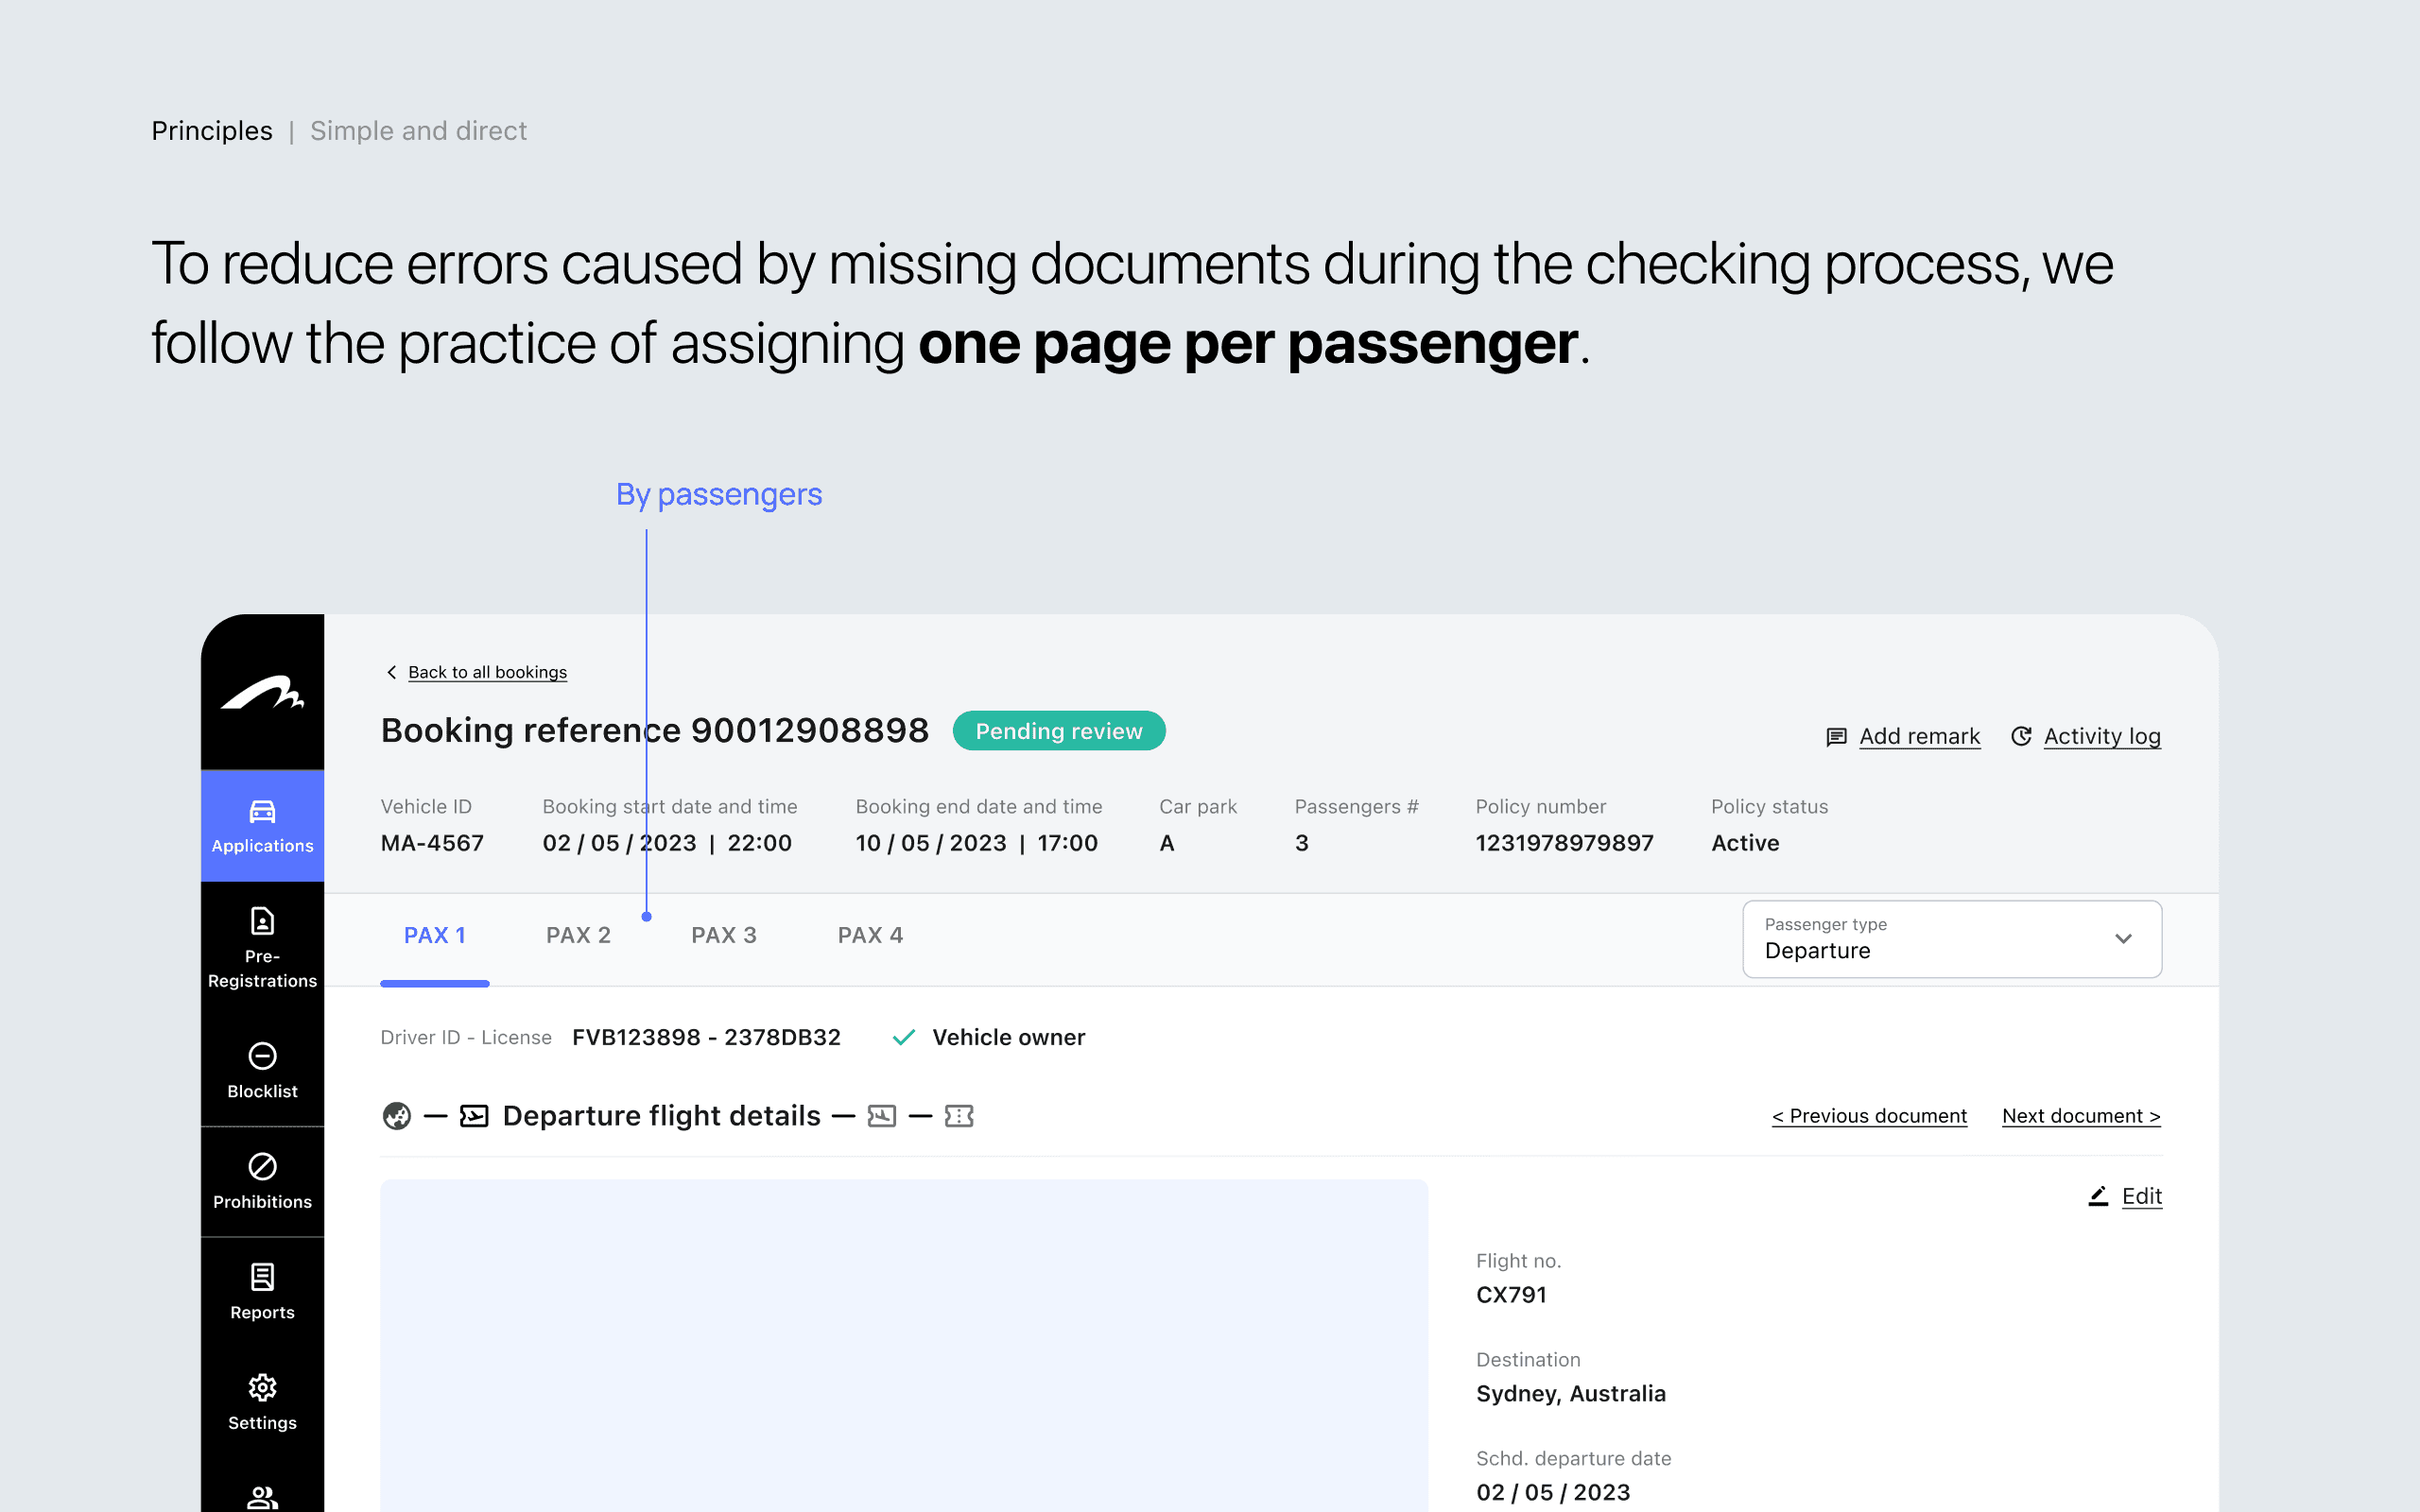The width and height of the screenshot is (2420, 1512).
Task: Switch to the PAX 2 tab
Action: coord(578,935)
